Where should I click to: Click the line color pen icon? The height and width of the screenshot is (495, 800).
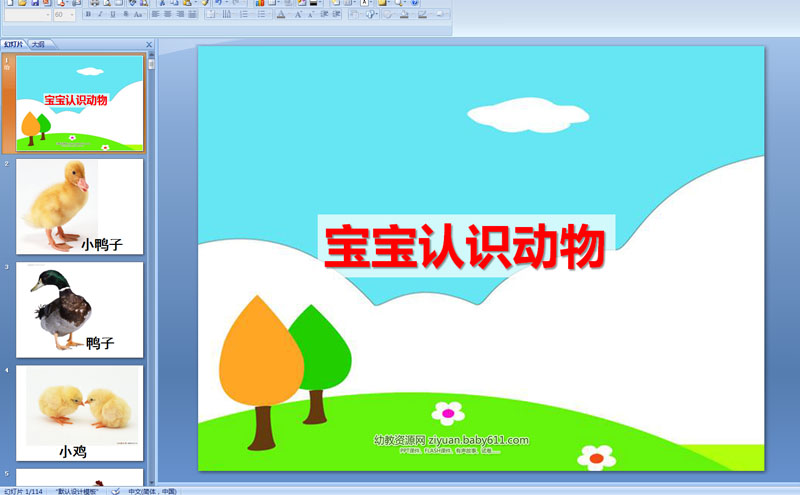tap(421, 14)
